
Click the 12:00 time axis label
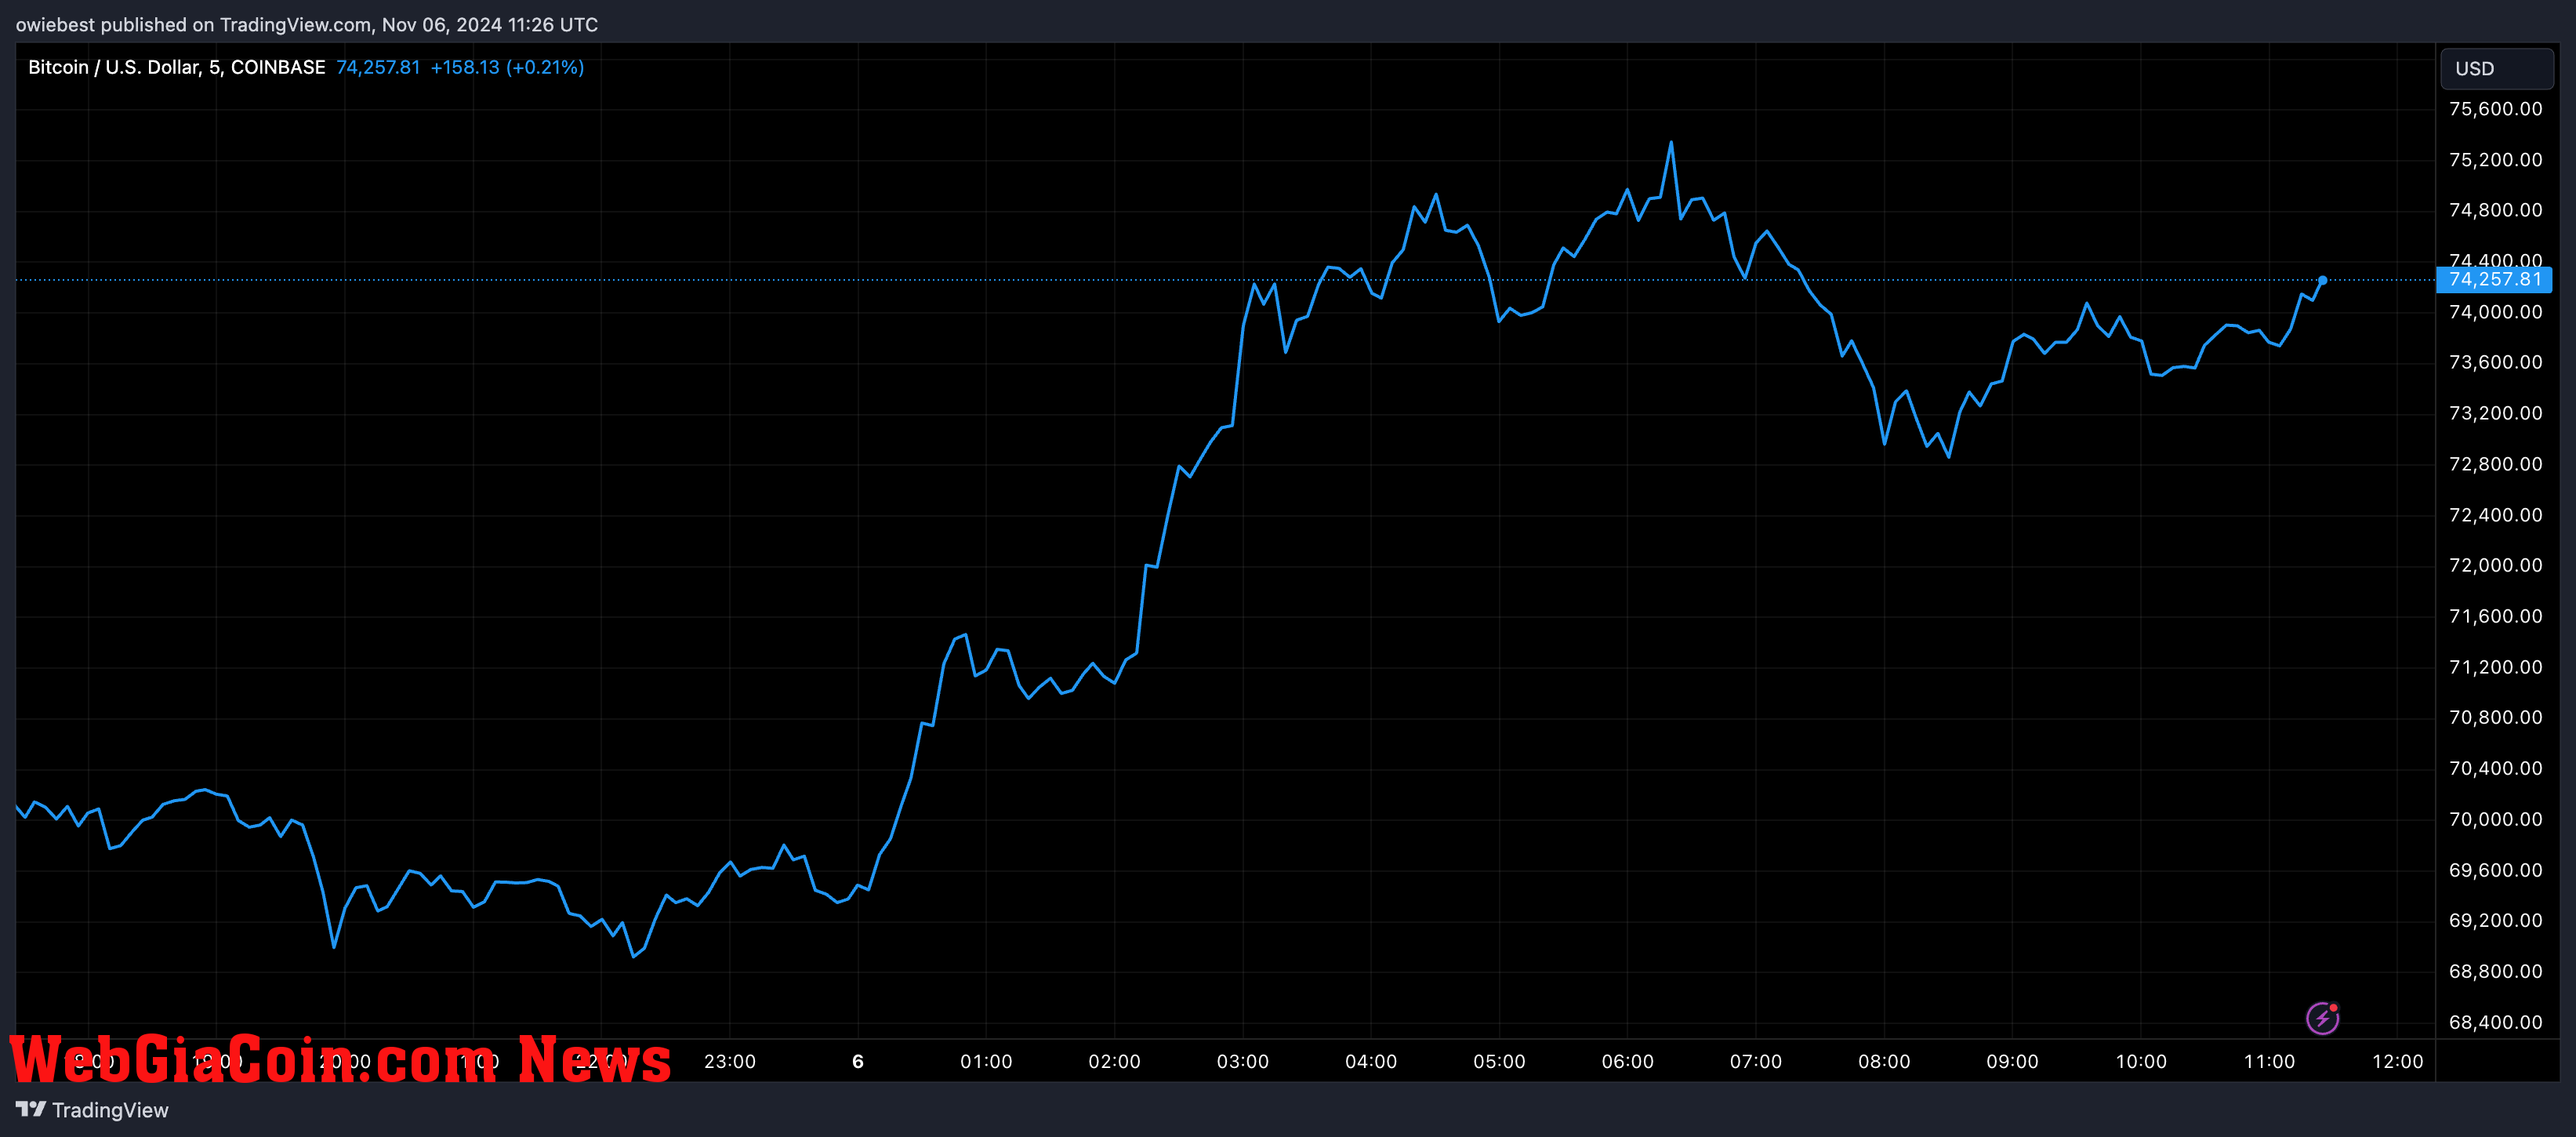point(2397,1062)
